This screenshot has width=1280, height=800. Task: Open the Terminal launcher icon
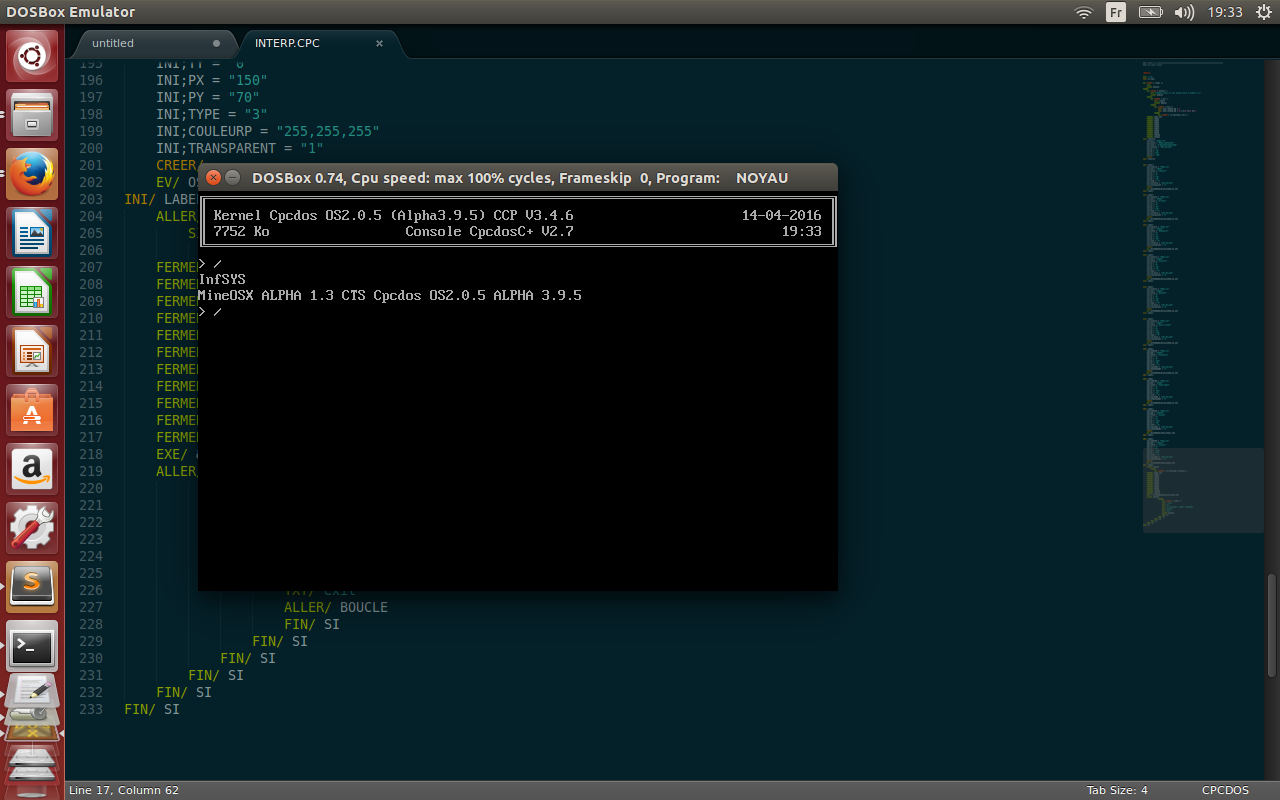click(x=32, y=646)
